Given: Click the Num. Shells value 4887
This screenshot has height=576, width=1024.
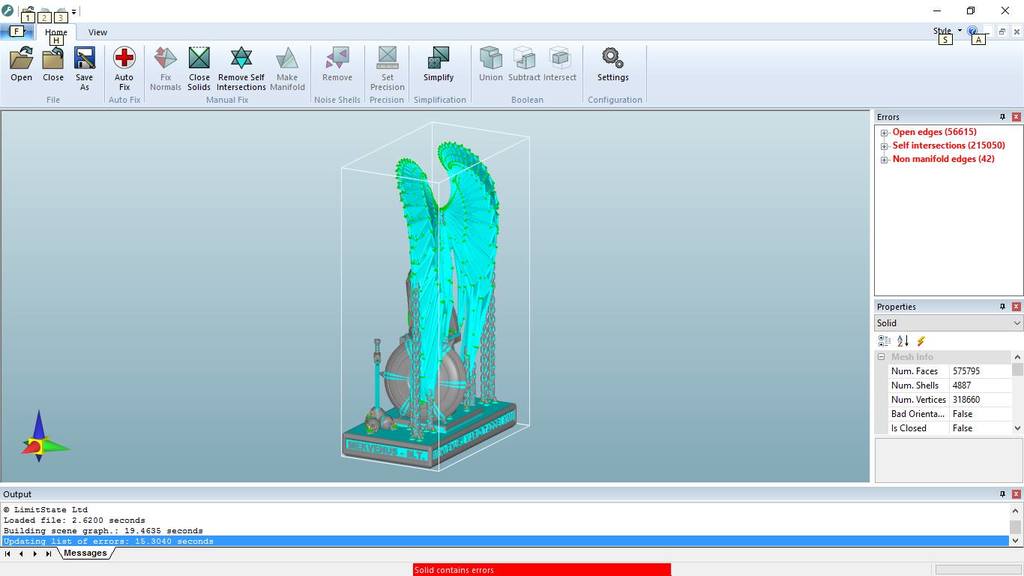Looking at the screenshot, I should click(x=980, y=385).
